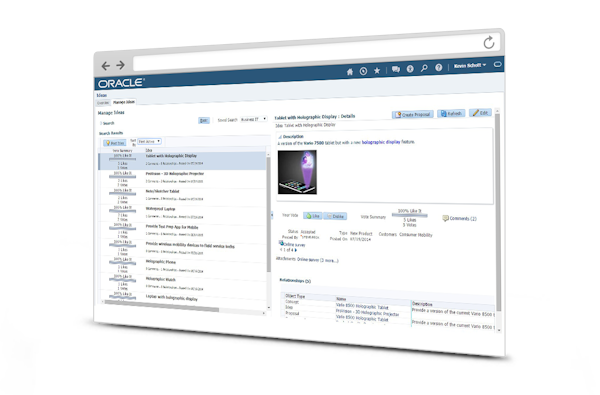Click the details pane scroll up arrow

[497, 111]
